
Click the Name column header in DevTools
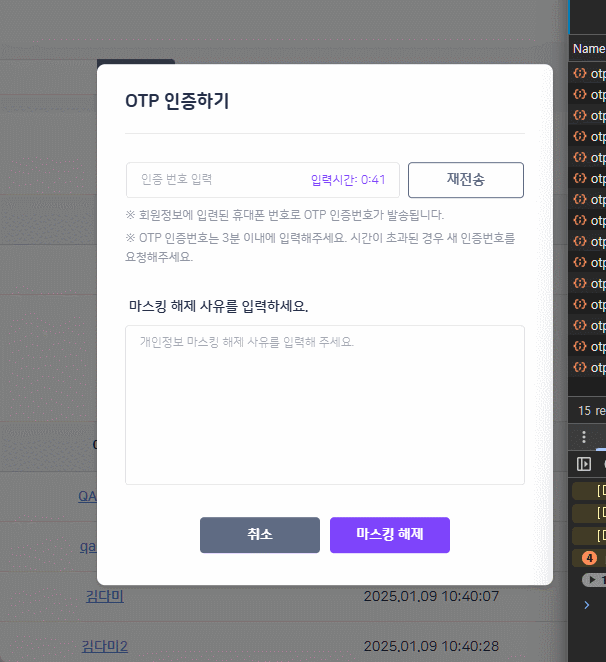(588, 48)
